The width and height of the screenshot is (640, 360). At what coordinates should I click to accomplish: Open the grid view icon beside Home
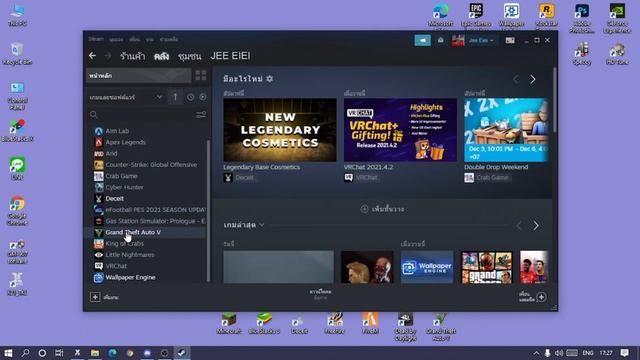tap(201, 75)
